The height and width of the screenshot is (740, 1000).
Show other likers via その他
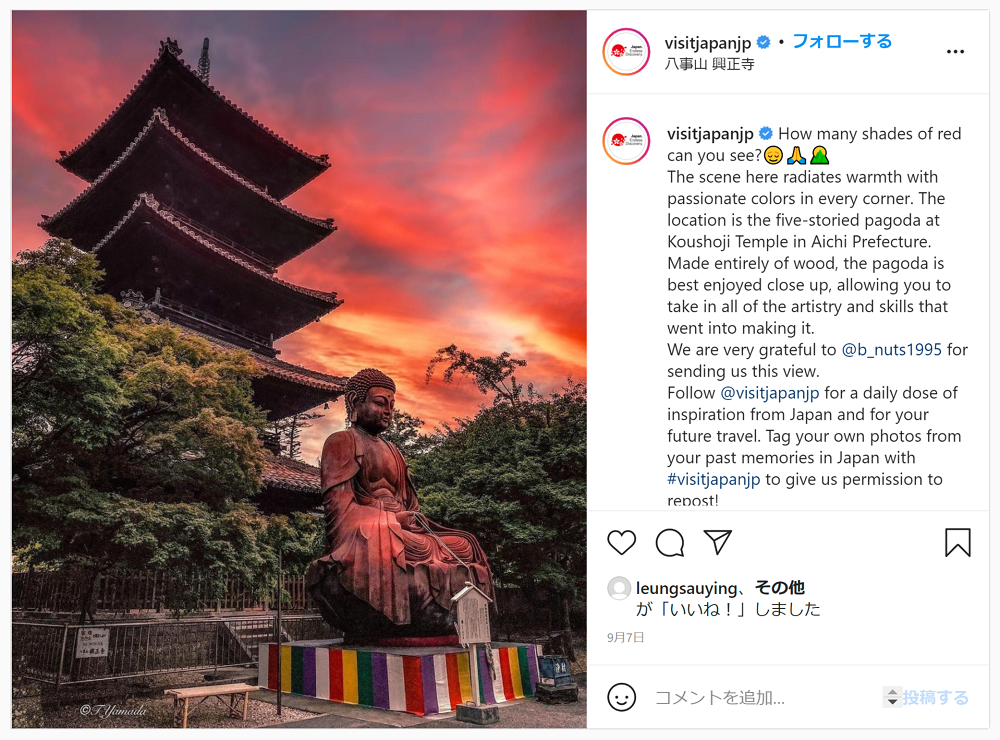point(779,588)
